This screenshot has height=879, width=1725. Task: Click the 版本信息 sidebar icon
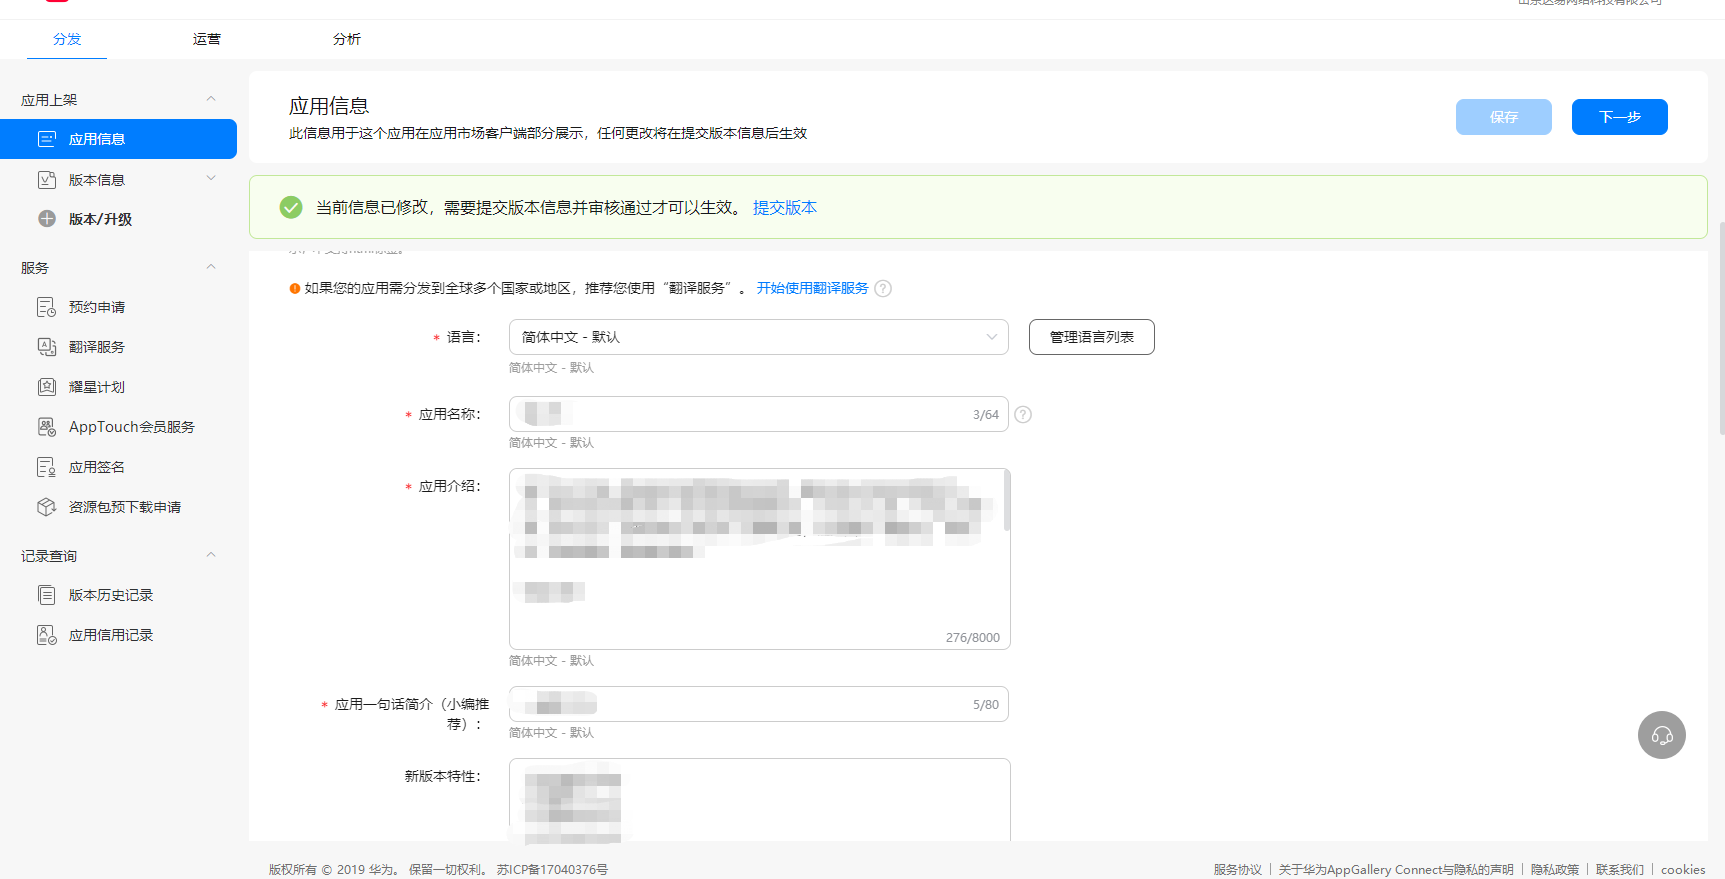pos(47,180)
